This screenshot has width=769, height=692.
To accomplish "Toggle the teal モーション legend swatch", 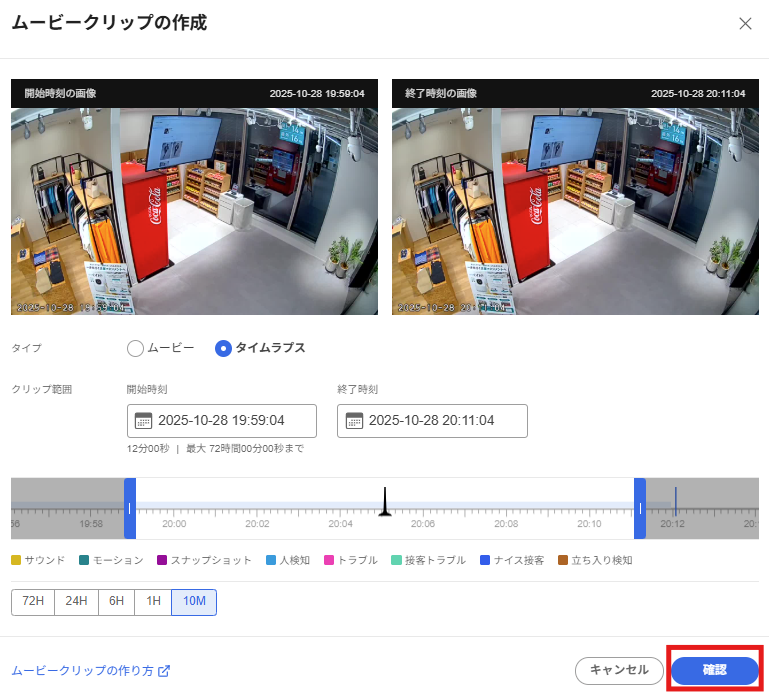I will (84, 560).
